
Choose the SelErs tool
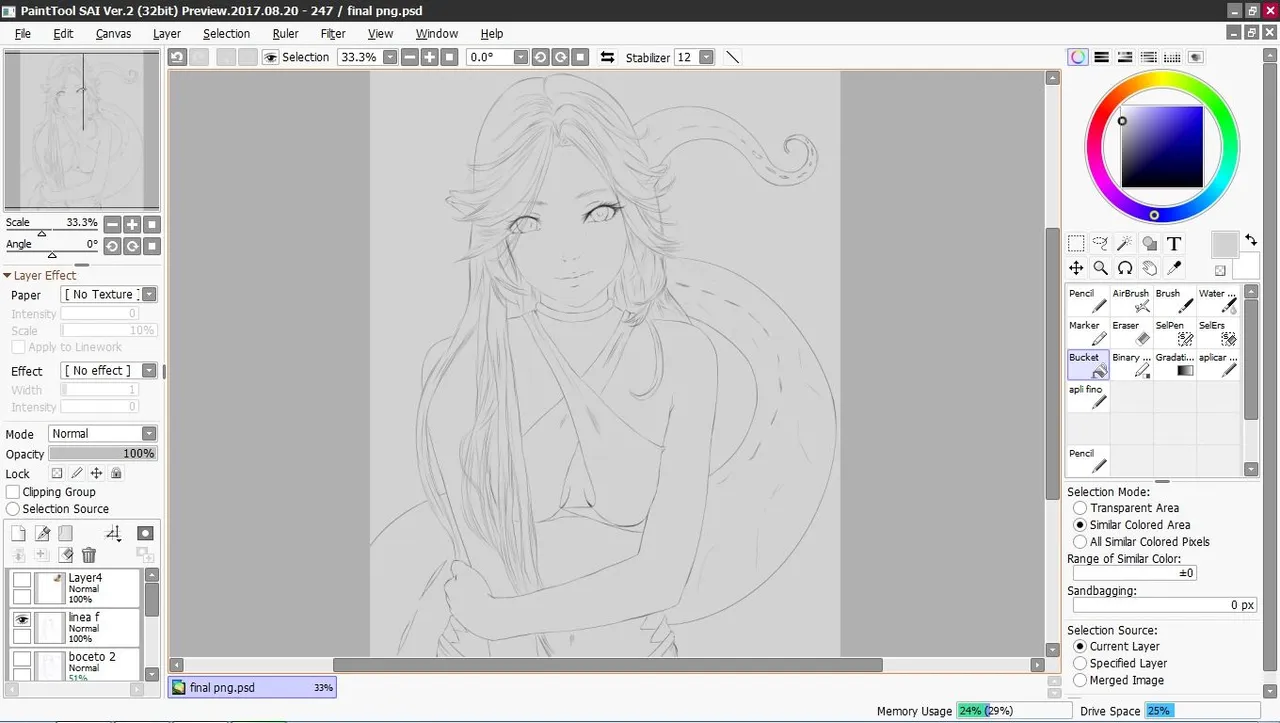point(1218,333)
